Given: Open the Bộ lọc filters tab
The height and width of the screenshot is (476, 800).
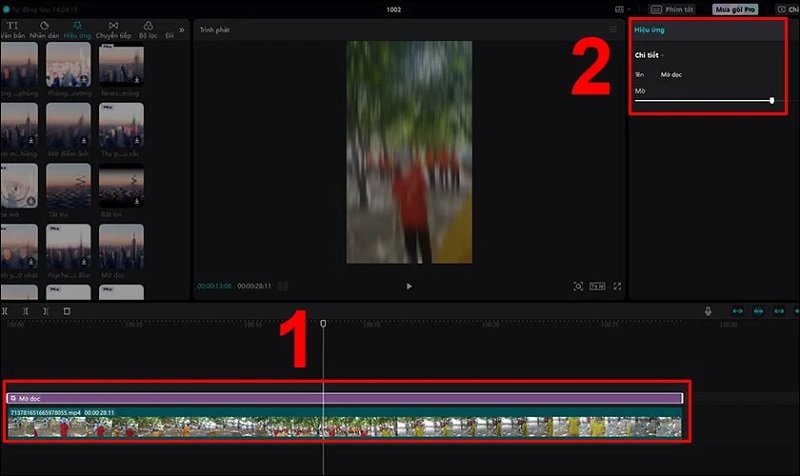Looking at the screenshot, I should 148,29.
